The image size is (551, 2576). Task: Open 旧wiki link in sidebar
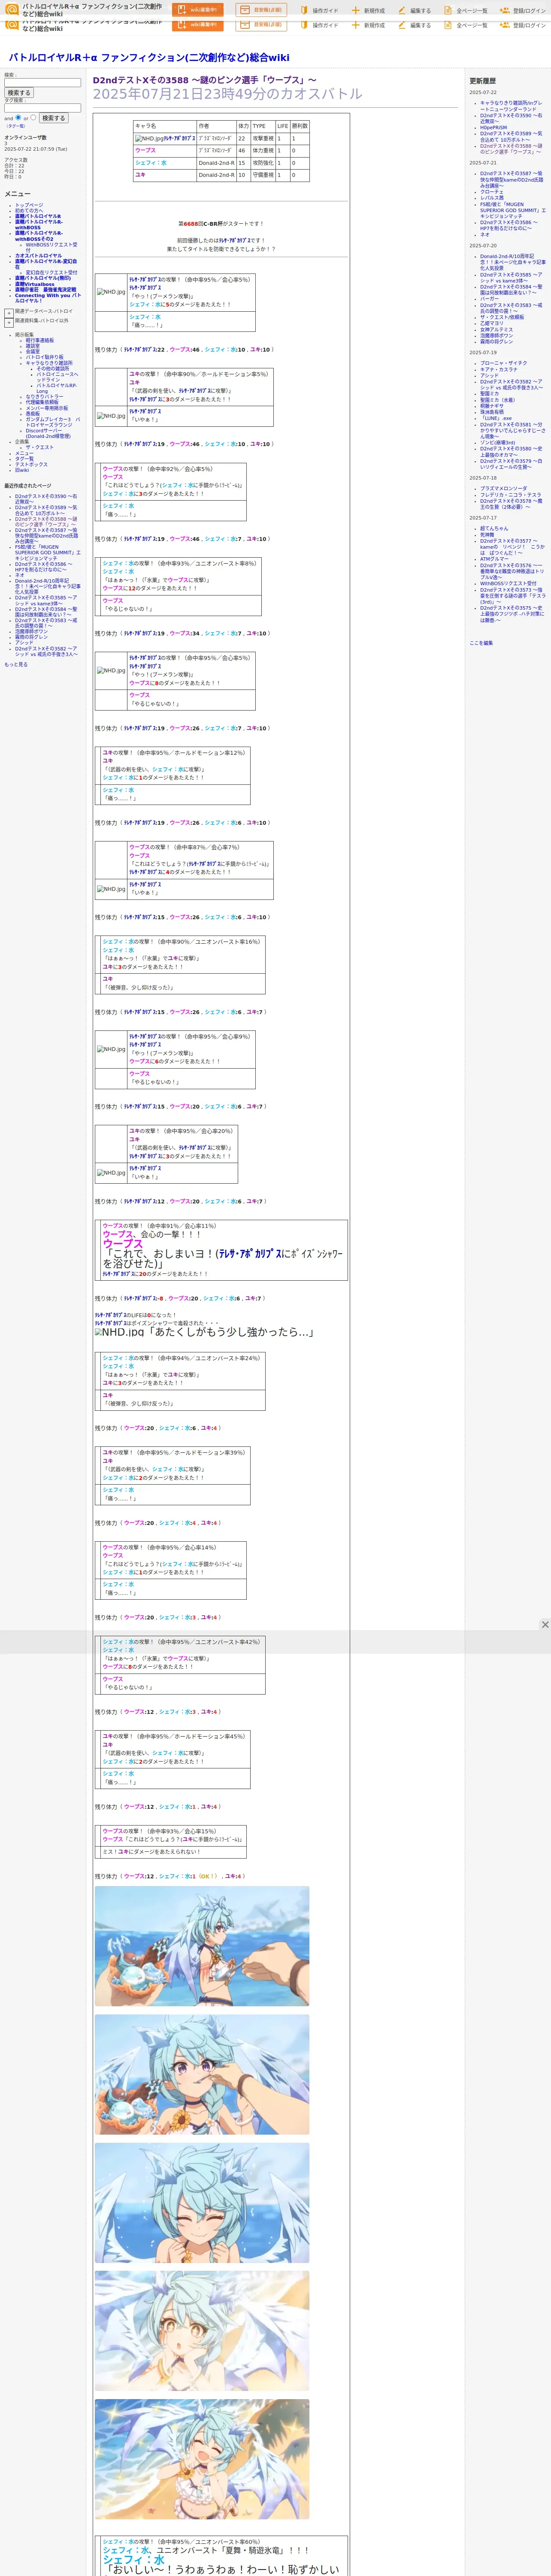pos(22,470)
